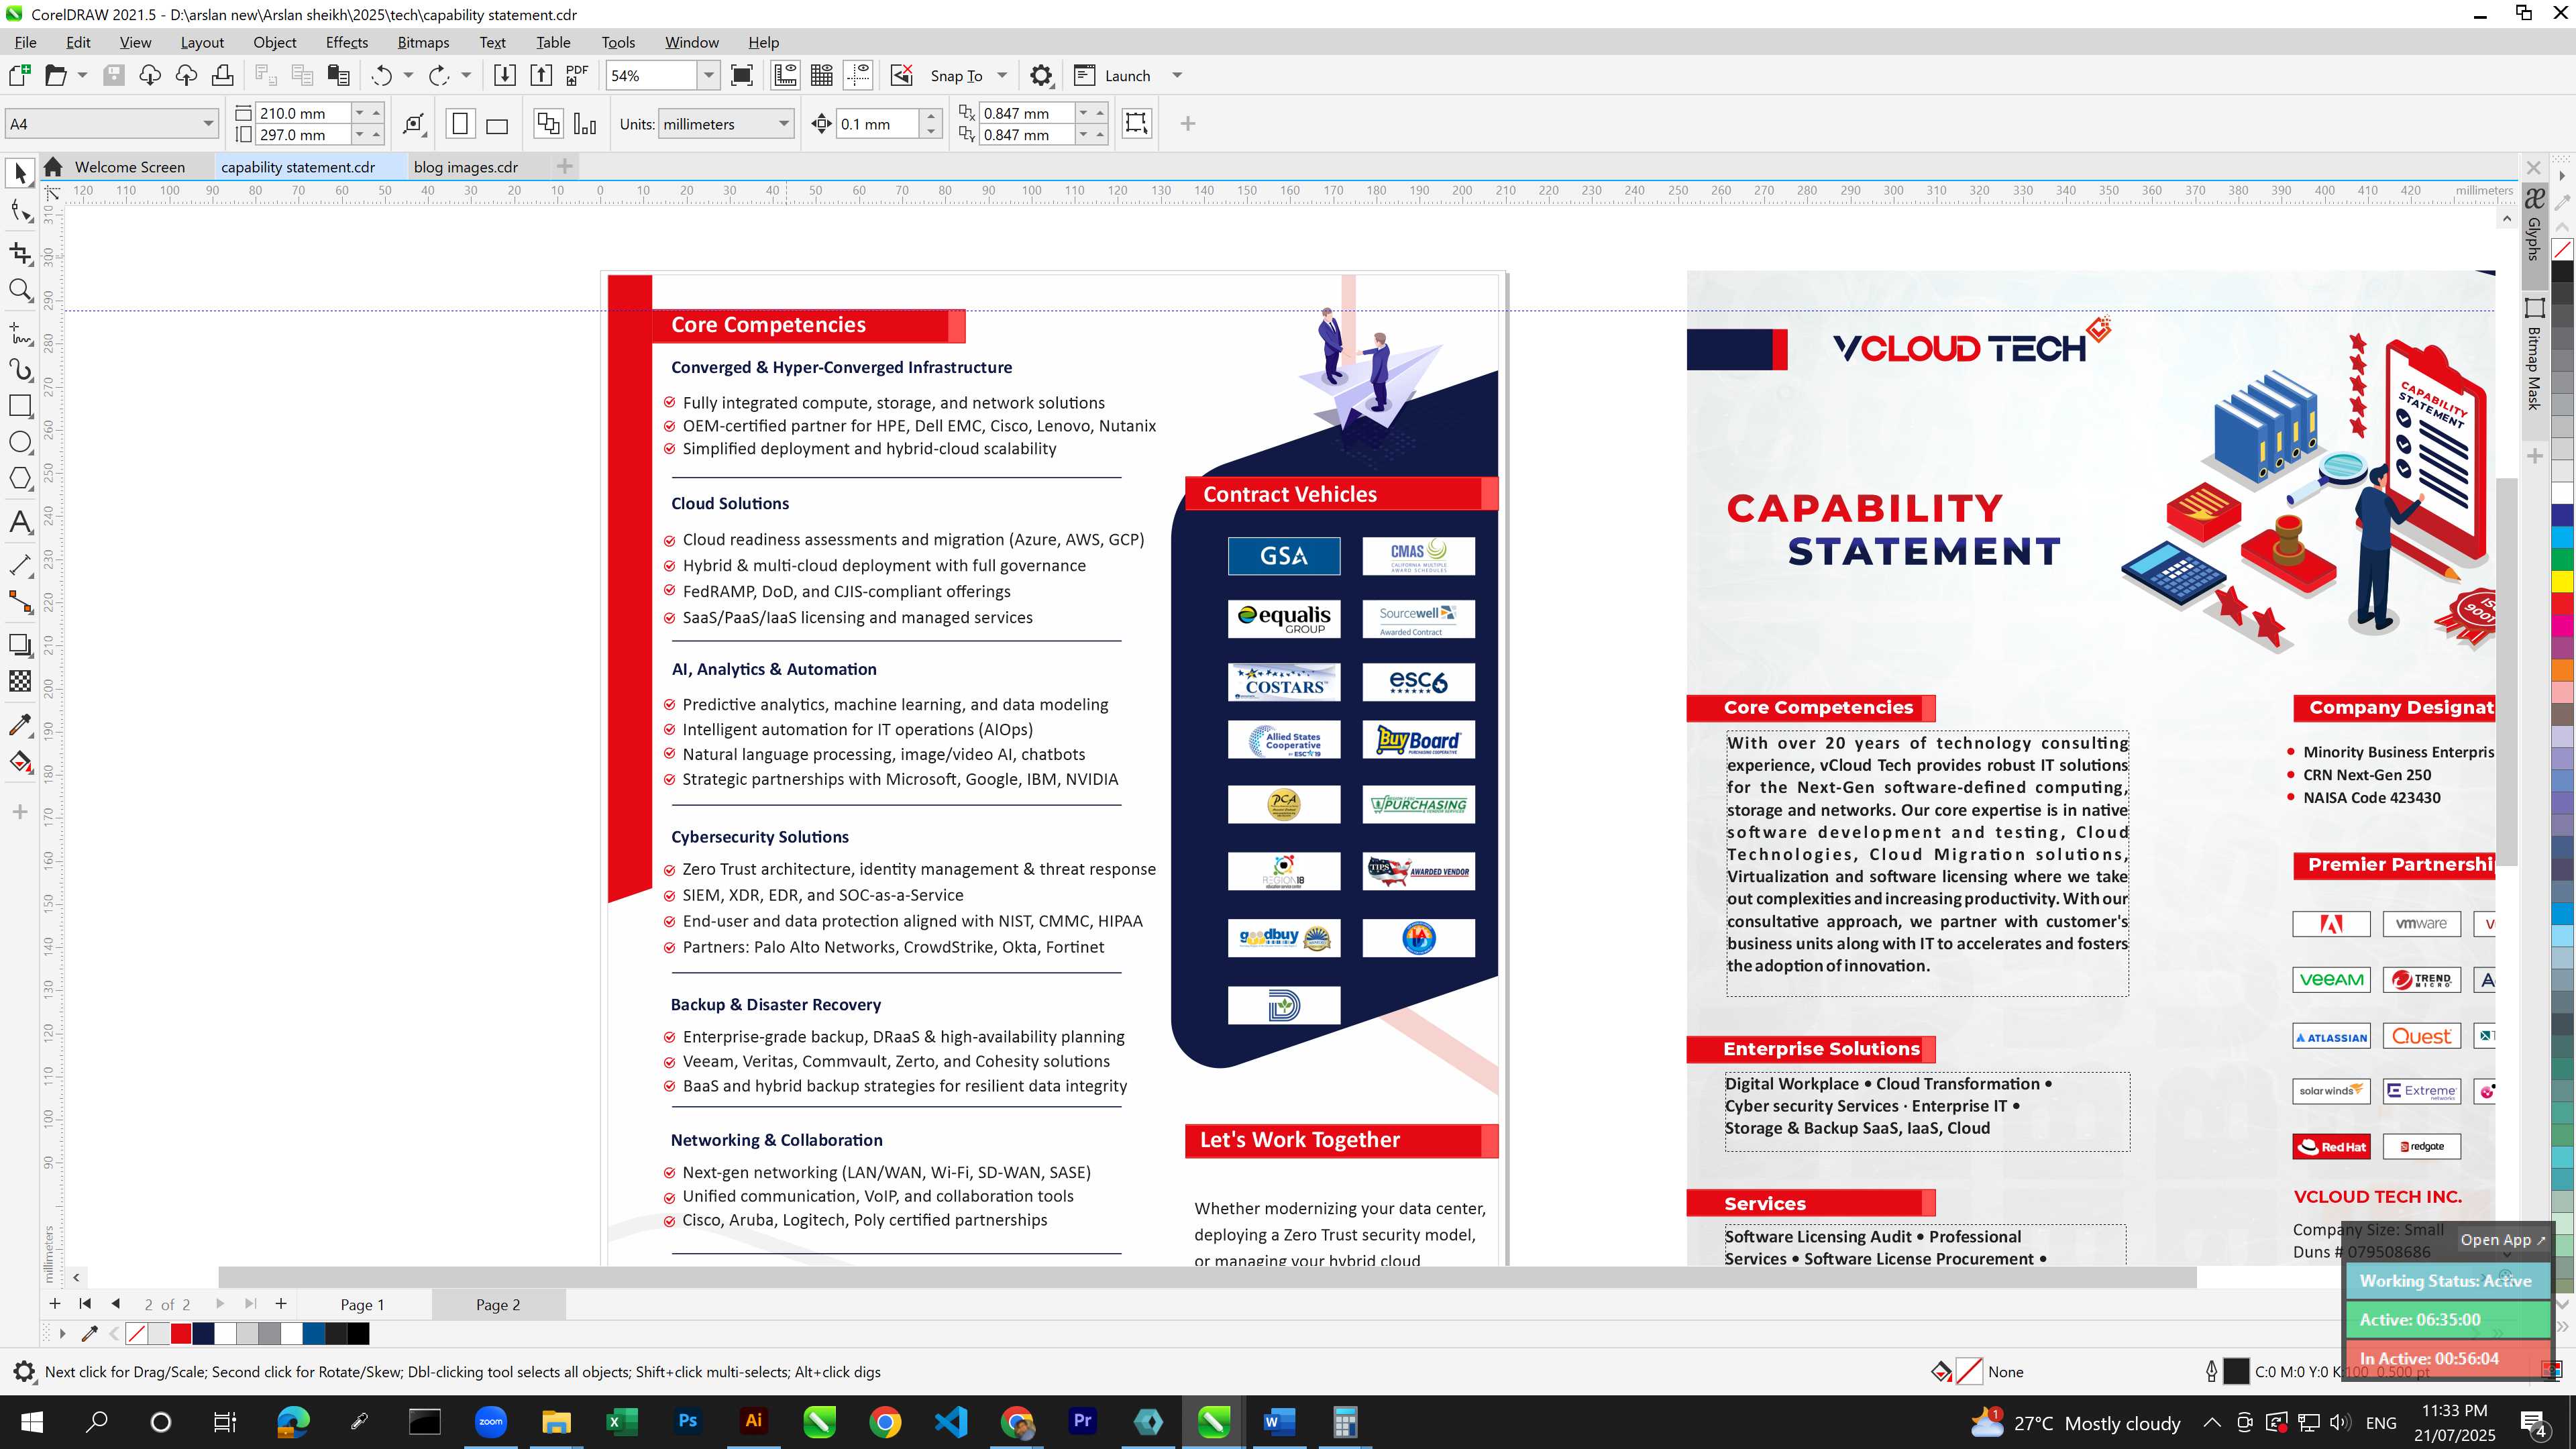The height and width of the screenshot is (1449, 2576).
Task: Toggle Show Grid button
Action: (x=822, y=75)
